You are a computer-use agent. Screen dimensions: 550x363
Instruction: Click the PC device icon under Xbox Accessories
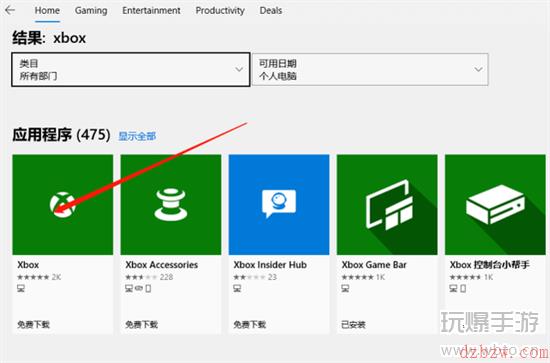click(129, 289)
